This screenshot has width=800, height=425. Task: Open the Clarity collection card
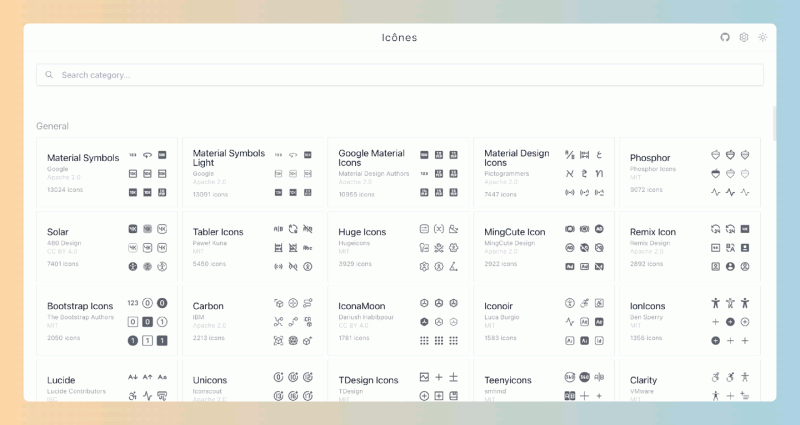click(x=690, y=381)
